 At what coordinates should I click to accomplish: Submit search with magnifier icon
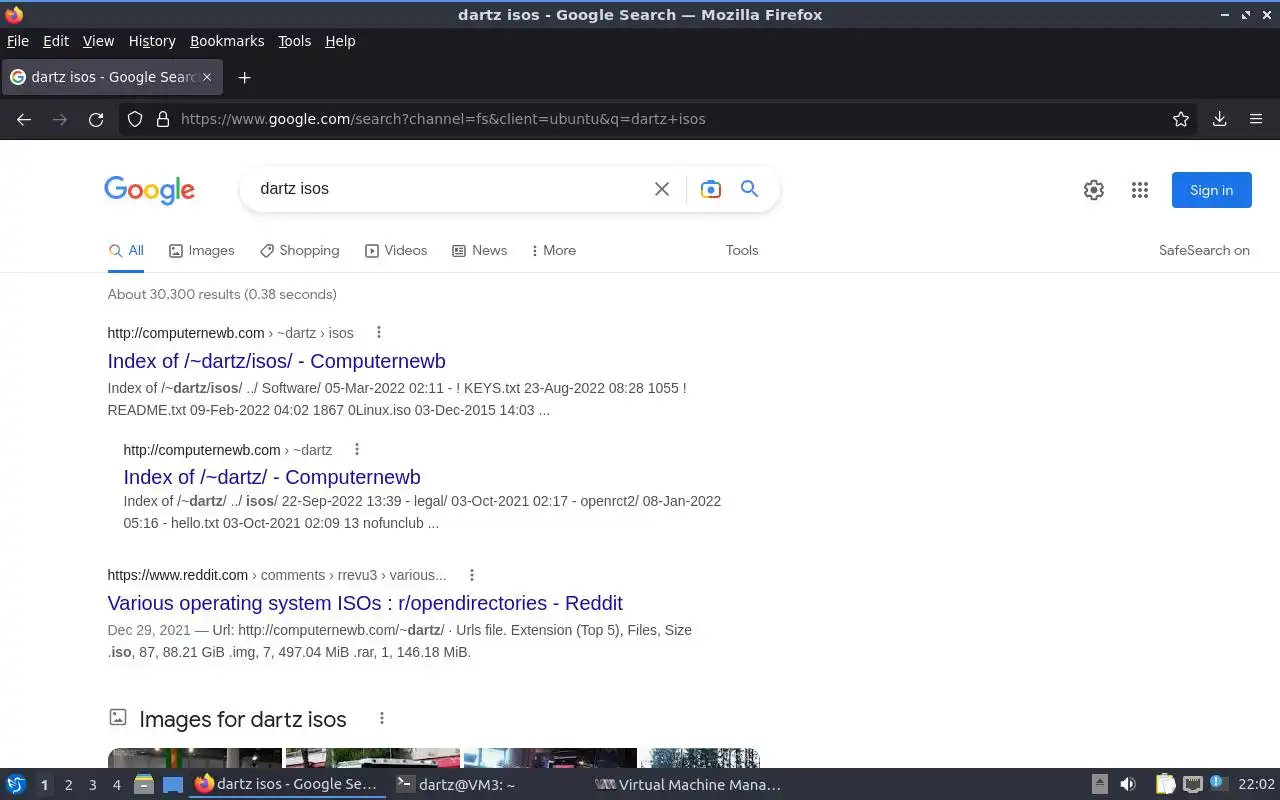click(749, 188)
